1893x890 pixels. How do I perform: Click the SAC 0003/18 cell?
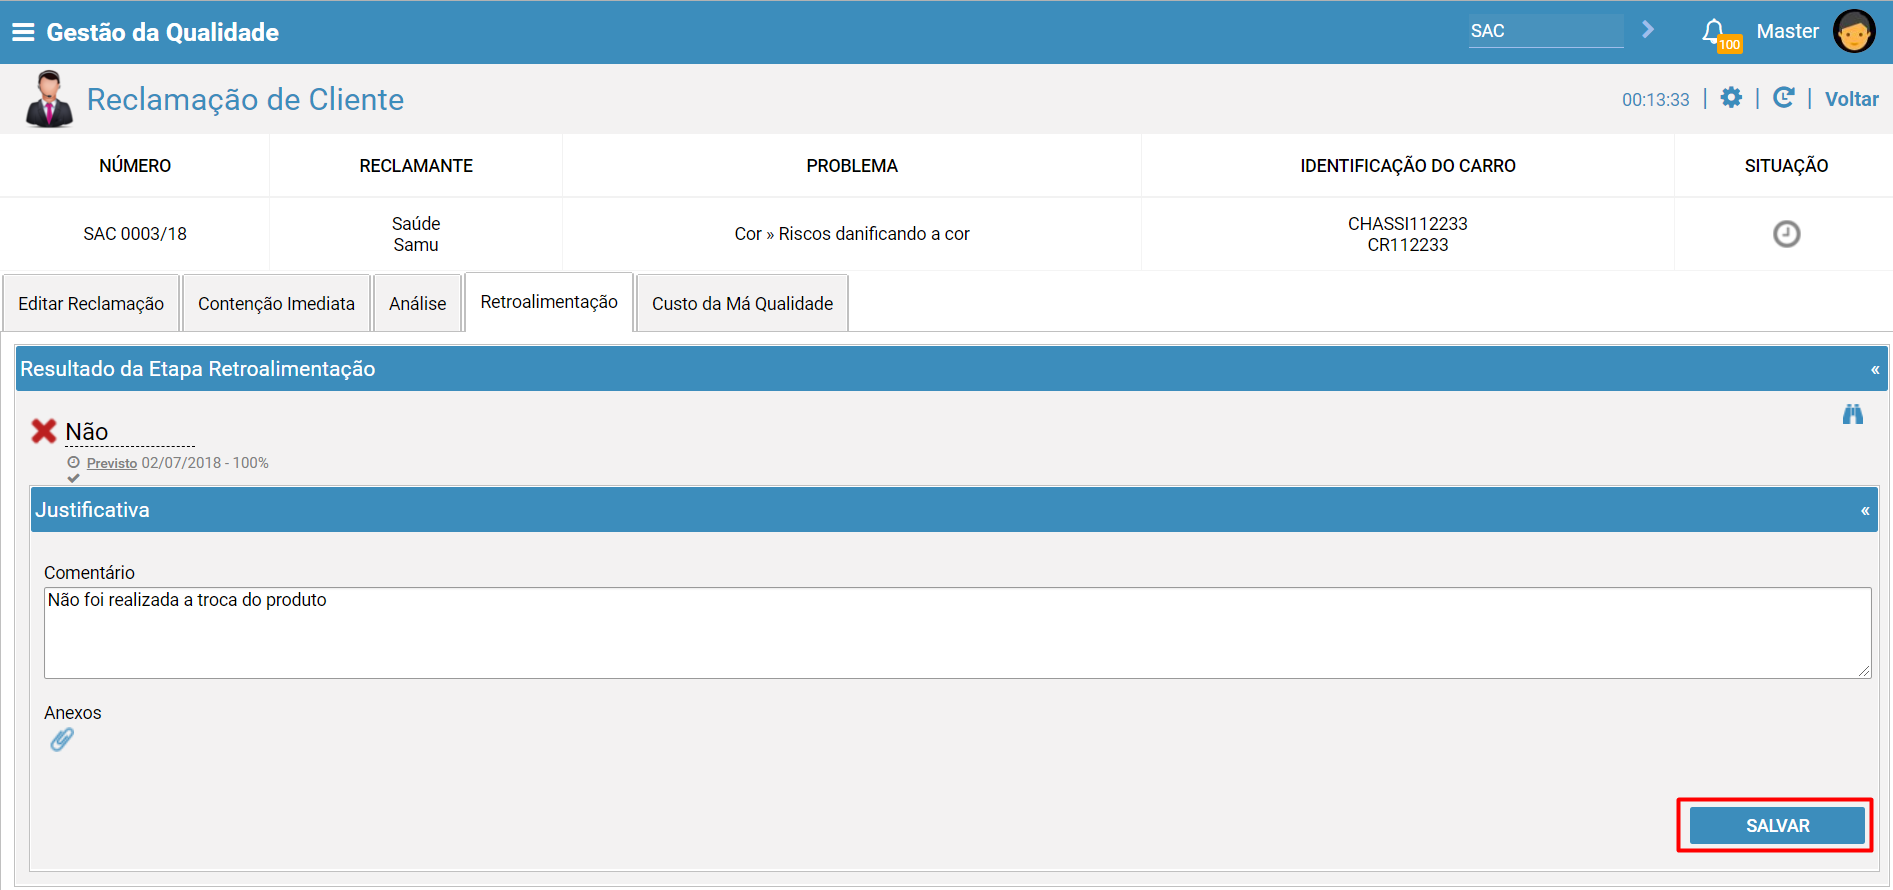[135, 234]
